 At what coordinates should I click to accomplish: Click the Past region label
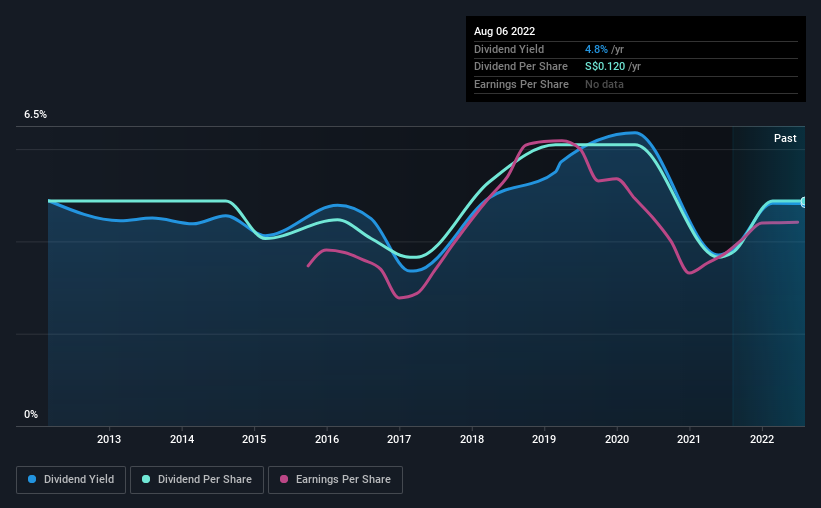(x=785, y=138)
